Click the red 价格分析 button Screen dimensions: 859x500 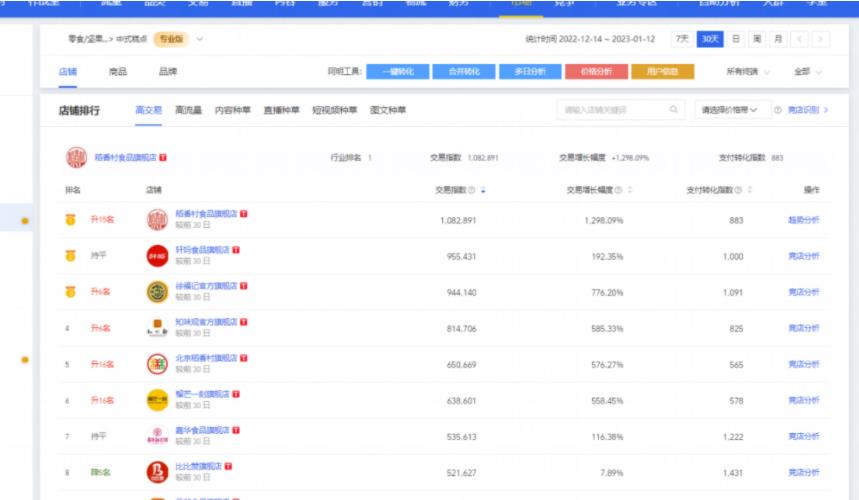point(596,72)
